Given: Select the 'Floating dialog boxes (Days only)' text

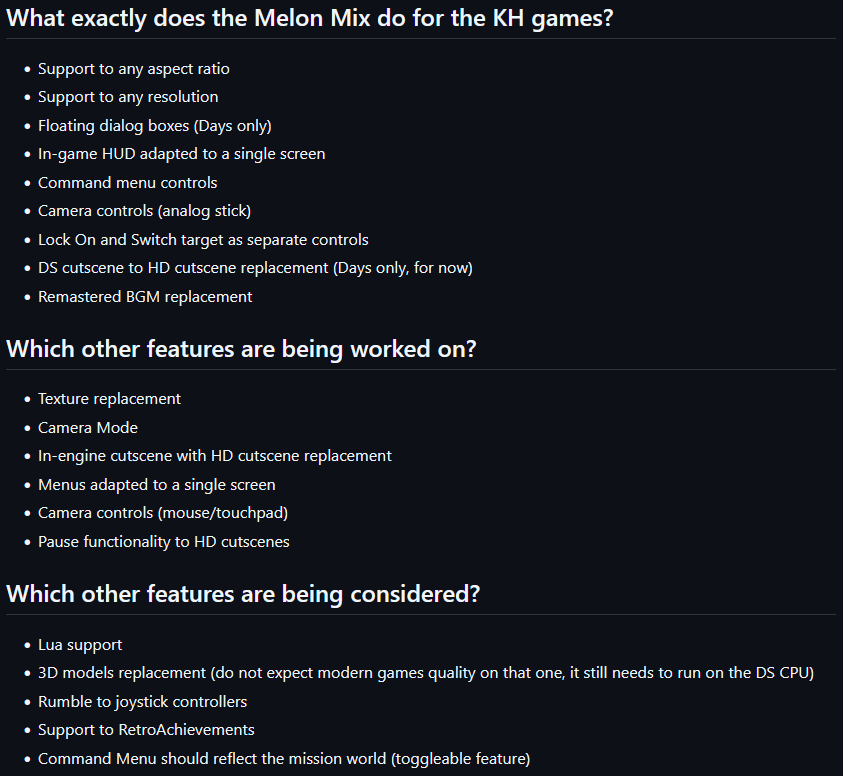Looking at the screenshot, I should tap(155, 126).
